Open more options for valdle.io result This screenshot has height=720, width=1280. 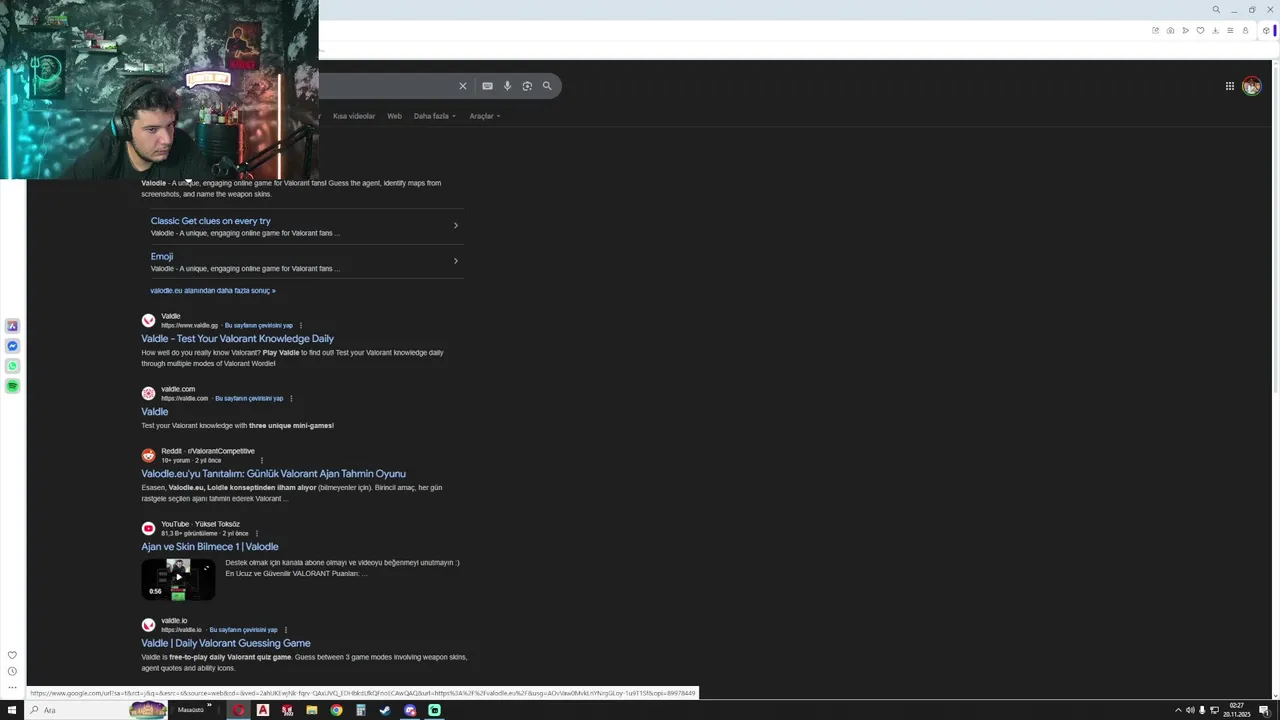click(x=285, y=630)
